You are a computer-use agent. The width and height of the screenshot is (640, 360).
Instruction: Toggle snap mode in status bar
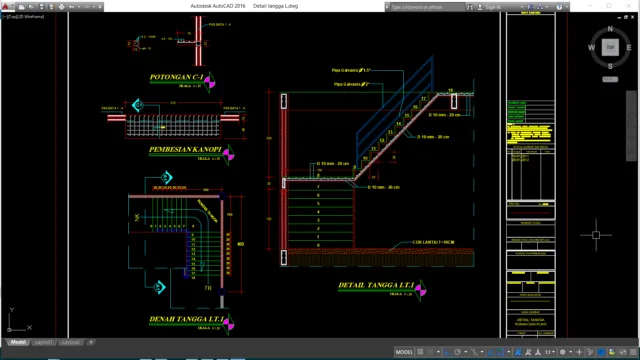[x=430, y=352]
